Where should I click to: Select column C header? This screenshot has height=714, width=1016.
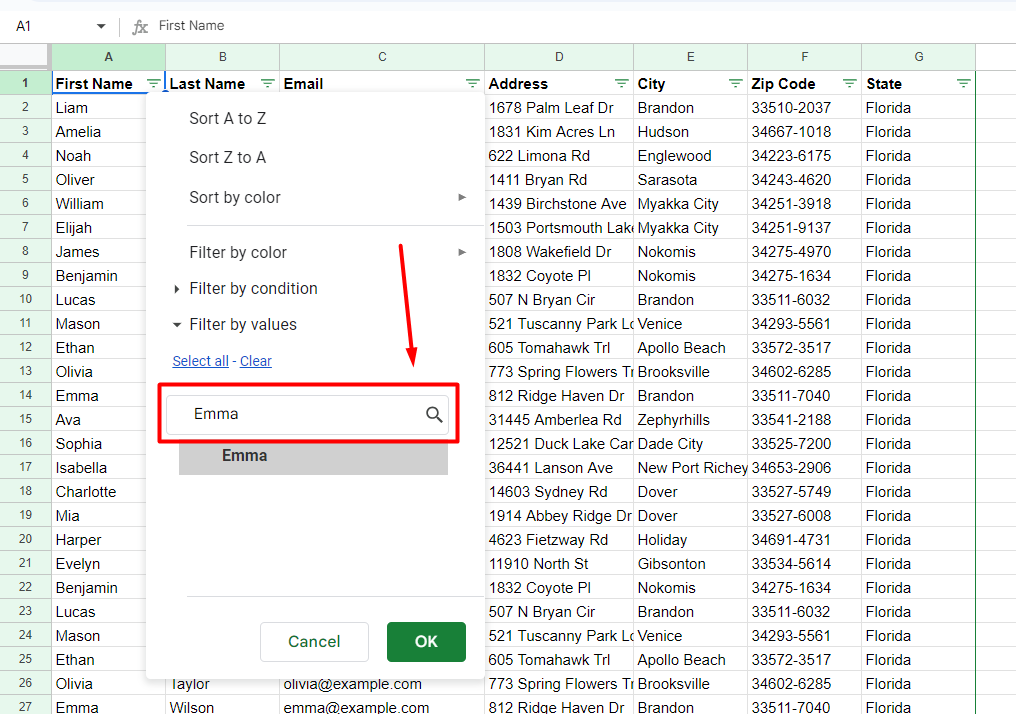382,57
